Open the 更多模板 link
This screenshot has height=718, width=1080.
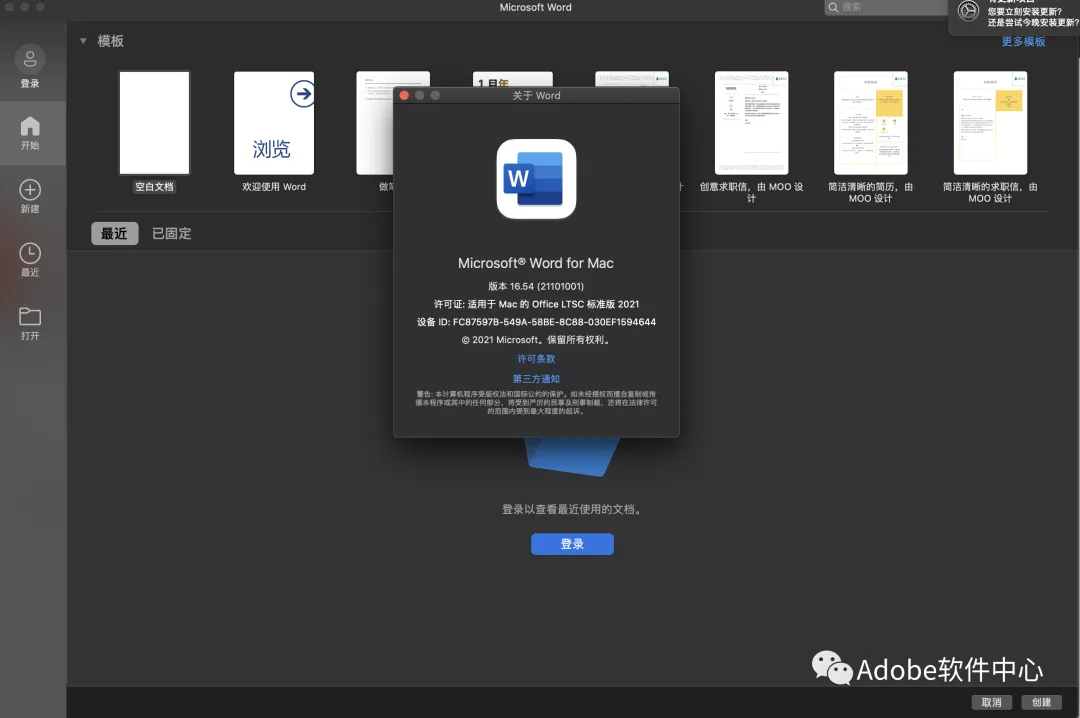pyautogui.click(x=1024, y=41)
